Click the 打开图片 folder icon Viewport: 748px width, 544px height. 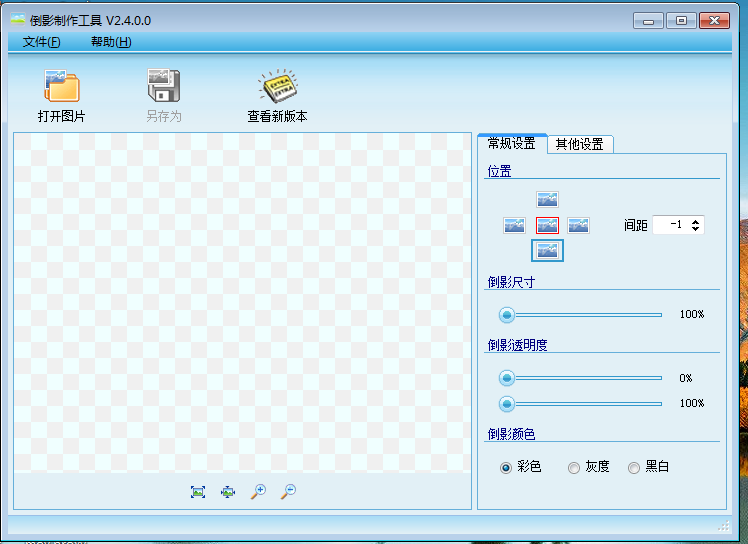(x=61, y=87)
